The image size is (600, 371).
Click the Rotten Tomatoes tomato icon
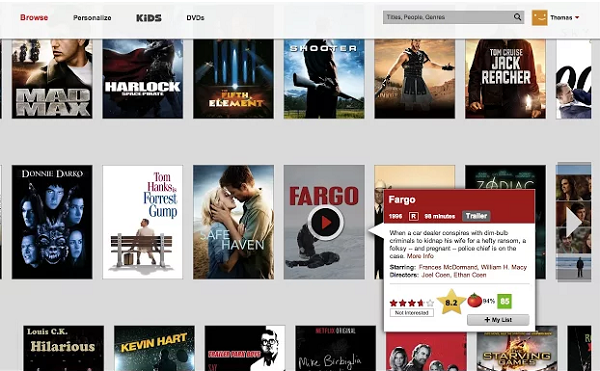click(x=475, y=301)
